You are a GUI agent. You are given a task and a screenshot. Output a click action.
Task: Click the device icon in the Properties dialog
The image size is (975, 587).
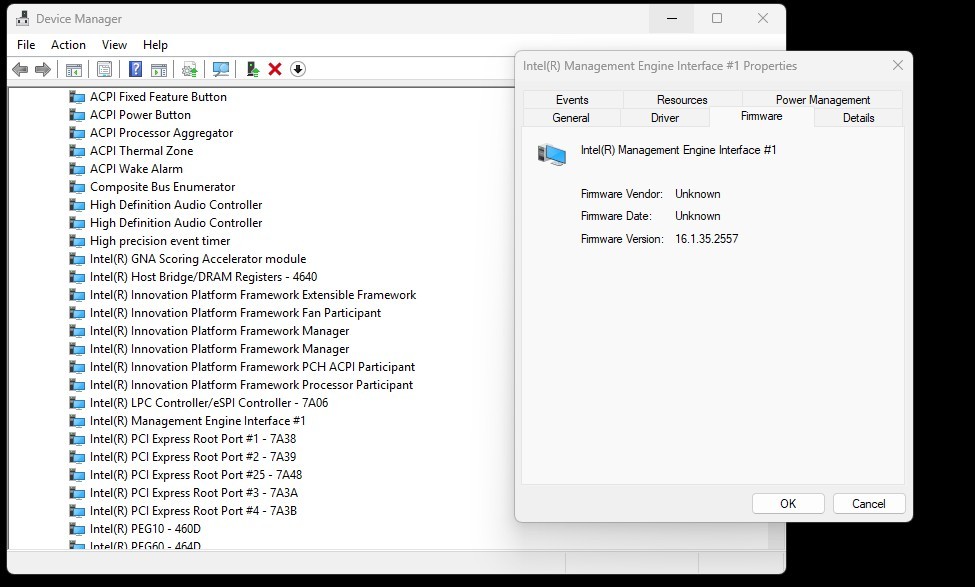click(552, 154)
